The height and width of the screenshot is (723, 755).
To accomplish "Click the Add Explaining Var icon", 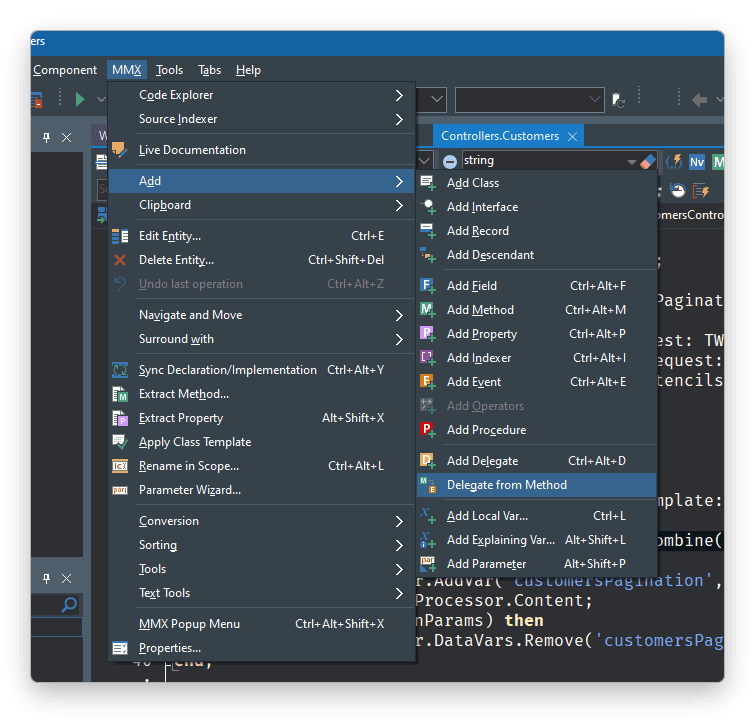I will 428,540.
